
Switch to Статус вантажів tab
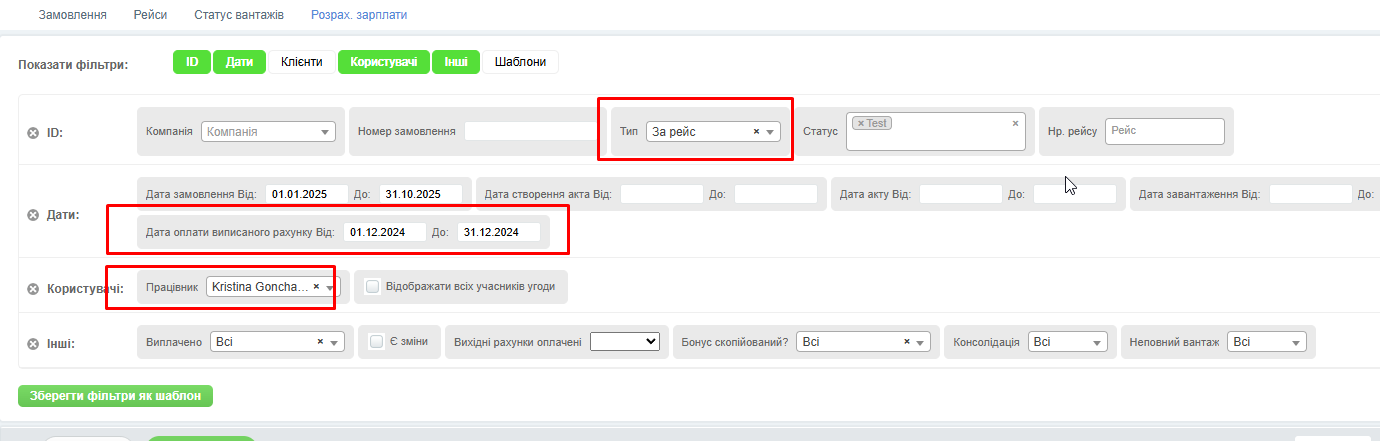click(238, 15)
